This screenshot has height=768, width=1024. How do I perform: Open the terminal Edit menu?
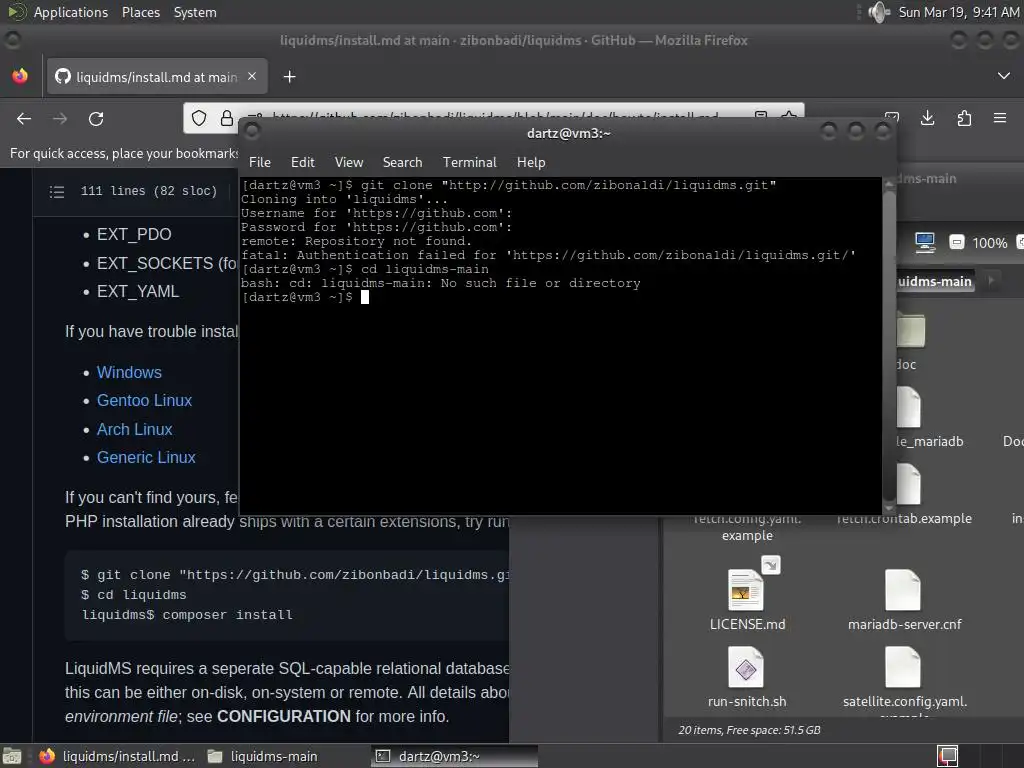click(x=302, y=162)
